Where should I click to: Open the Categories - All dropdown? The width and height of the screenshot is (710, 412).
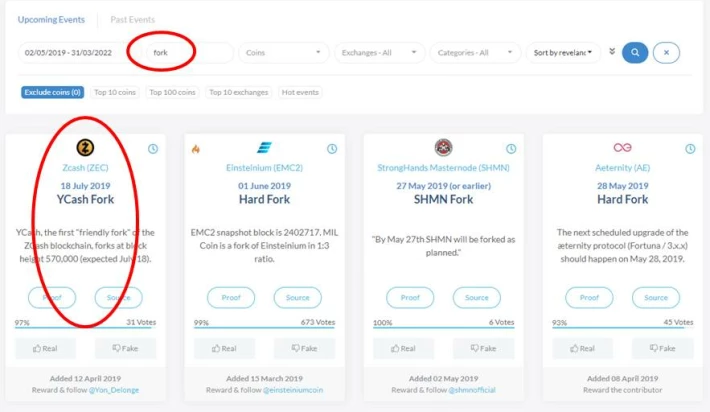(x=475, y=53)
